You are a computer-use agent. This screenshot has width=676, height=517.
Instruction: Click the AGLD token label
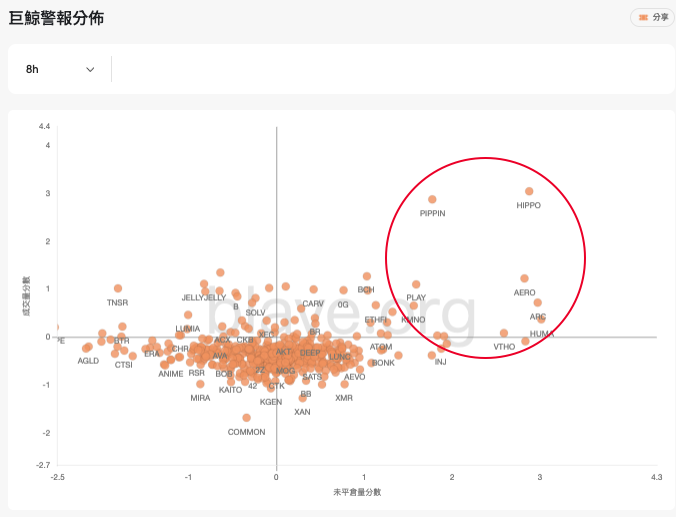coord(88,360)
